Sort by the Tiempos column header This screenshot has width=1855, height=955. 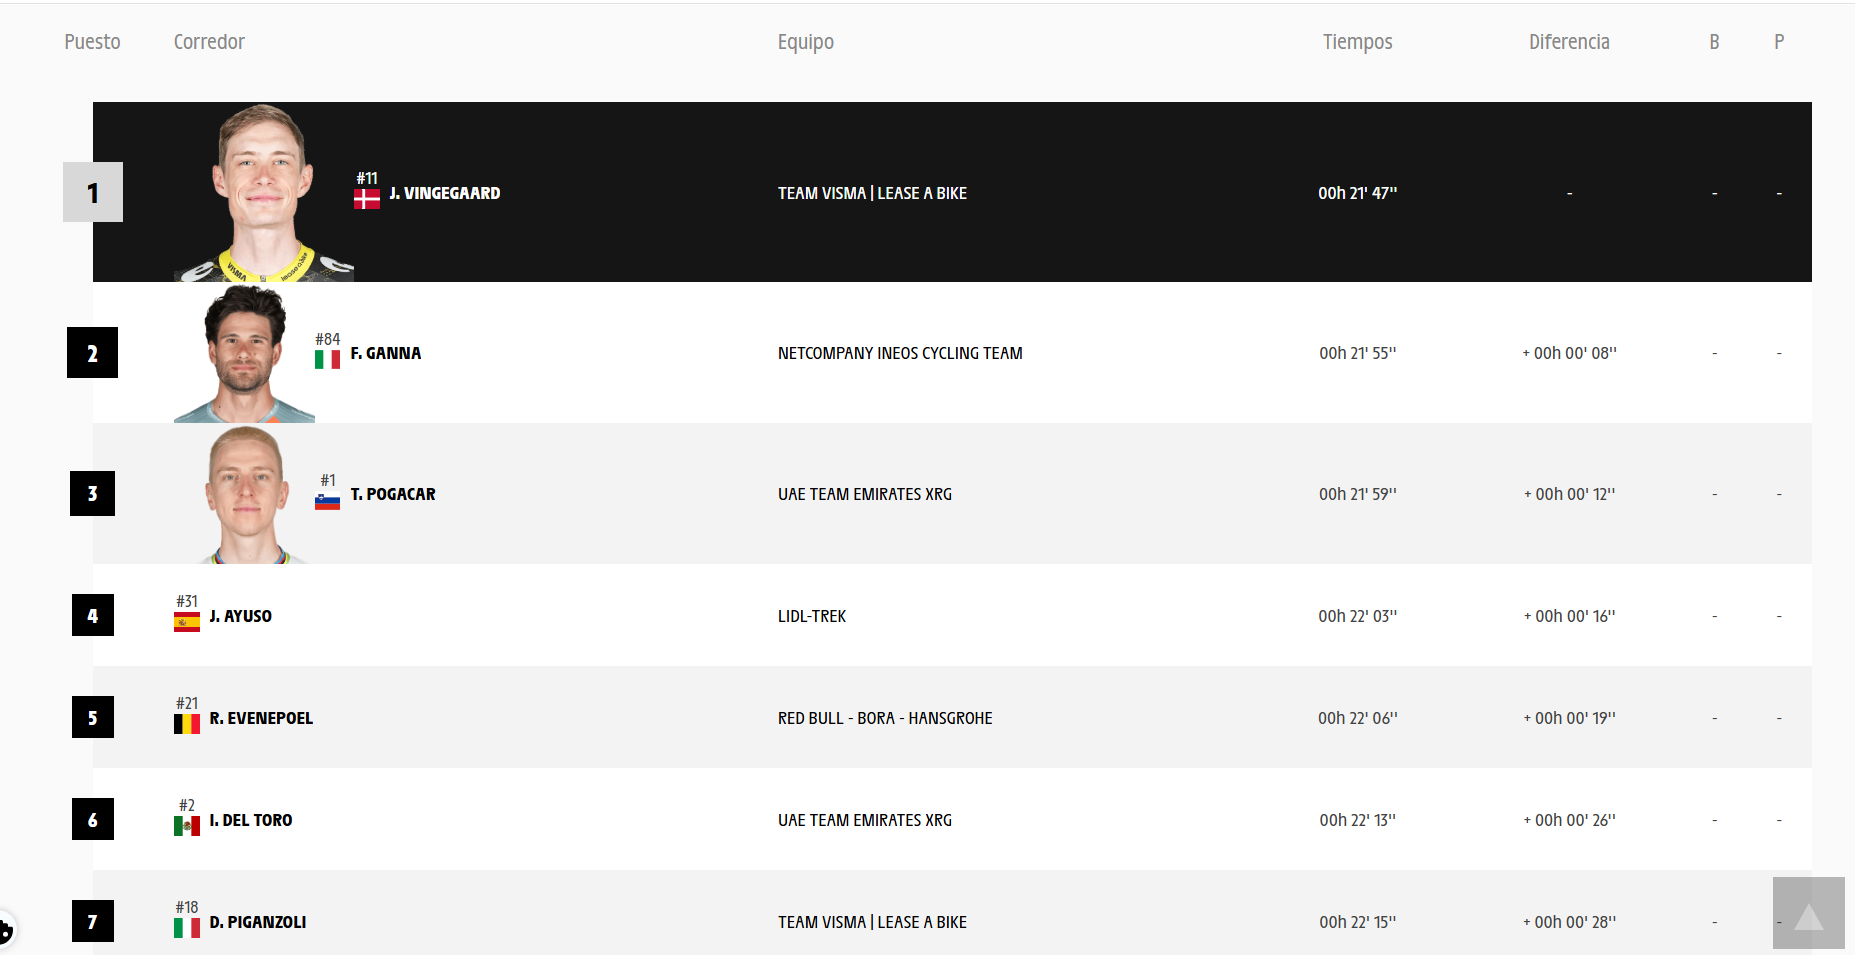[x=1357, y=42]
